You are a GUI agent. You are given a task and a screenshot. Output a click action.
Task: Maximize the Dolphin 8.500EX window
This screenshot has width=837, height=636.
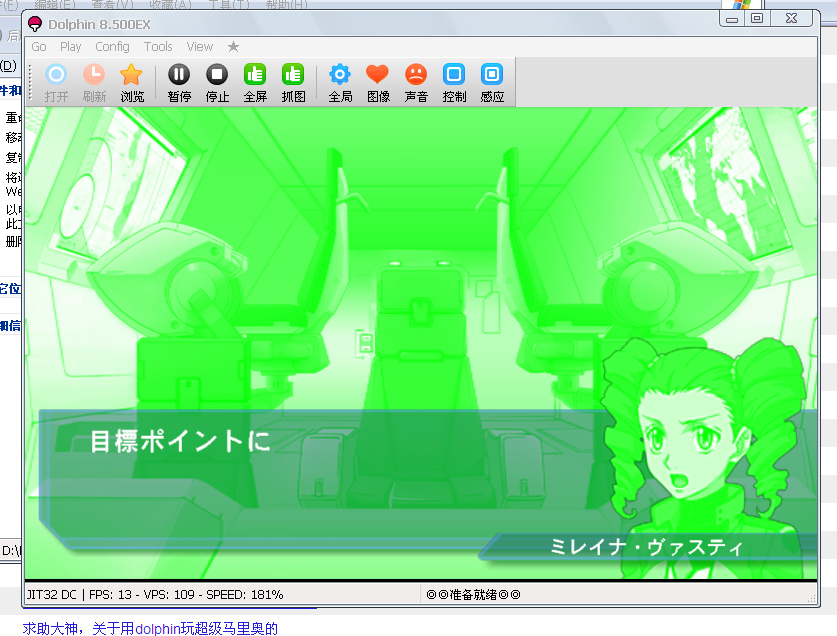[x=757, y=18]
